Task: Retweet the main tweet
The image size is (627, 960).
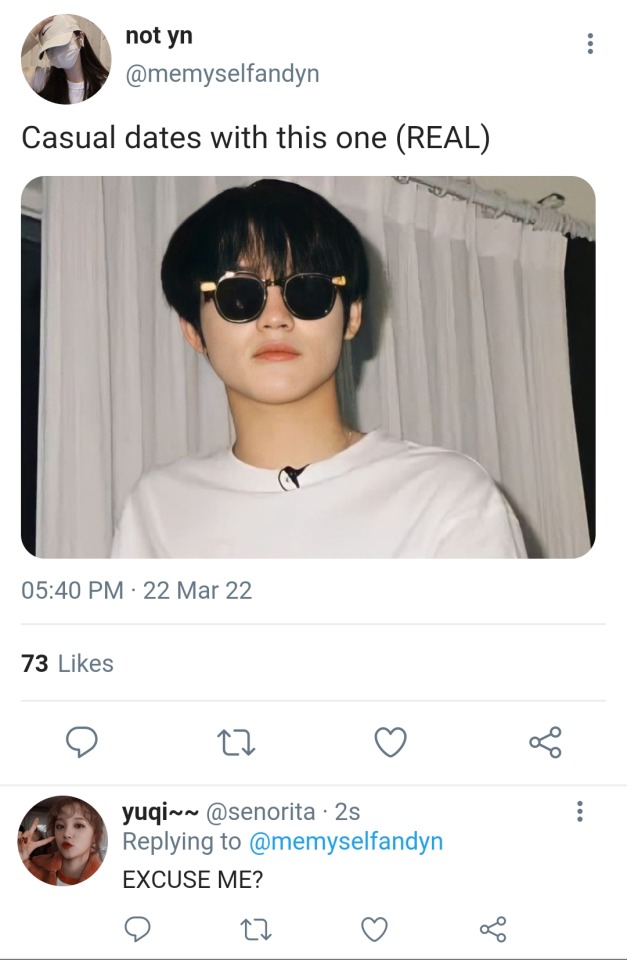Action: [x=236, y=742]
